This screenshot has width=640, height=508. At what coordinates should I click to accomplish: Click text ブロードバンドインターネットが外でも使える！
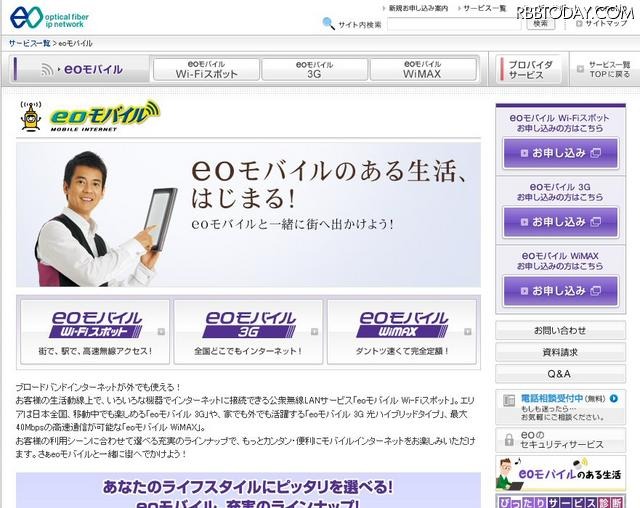click(98, 387)
